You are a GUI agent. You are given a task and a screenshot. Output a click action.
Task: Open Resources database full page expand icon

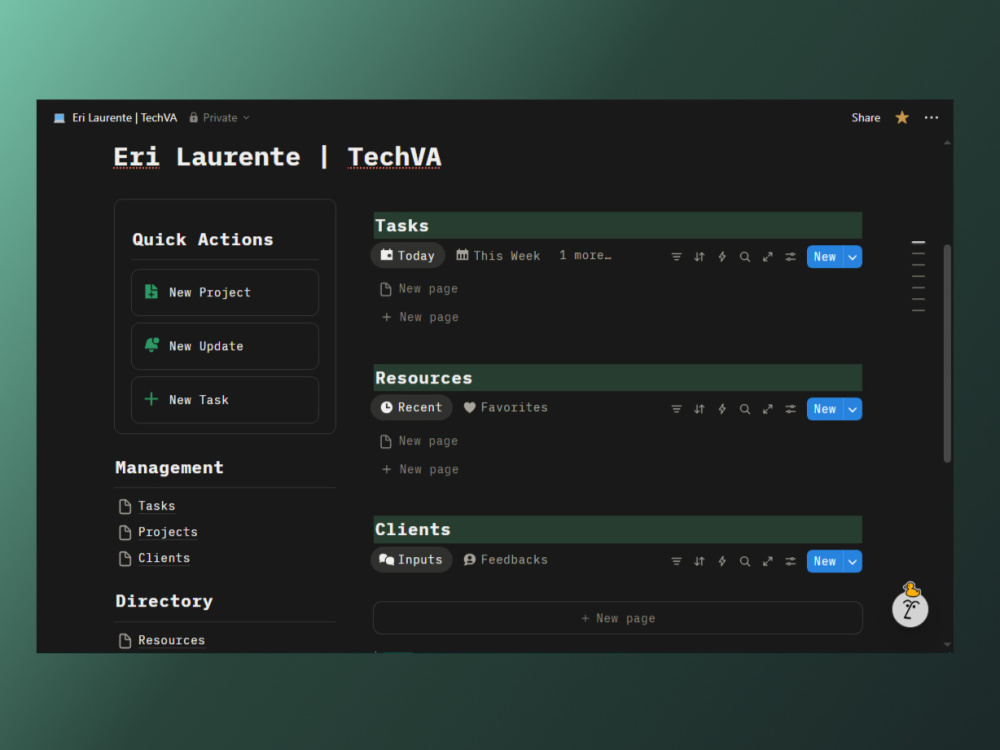pos(767,409)
